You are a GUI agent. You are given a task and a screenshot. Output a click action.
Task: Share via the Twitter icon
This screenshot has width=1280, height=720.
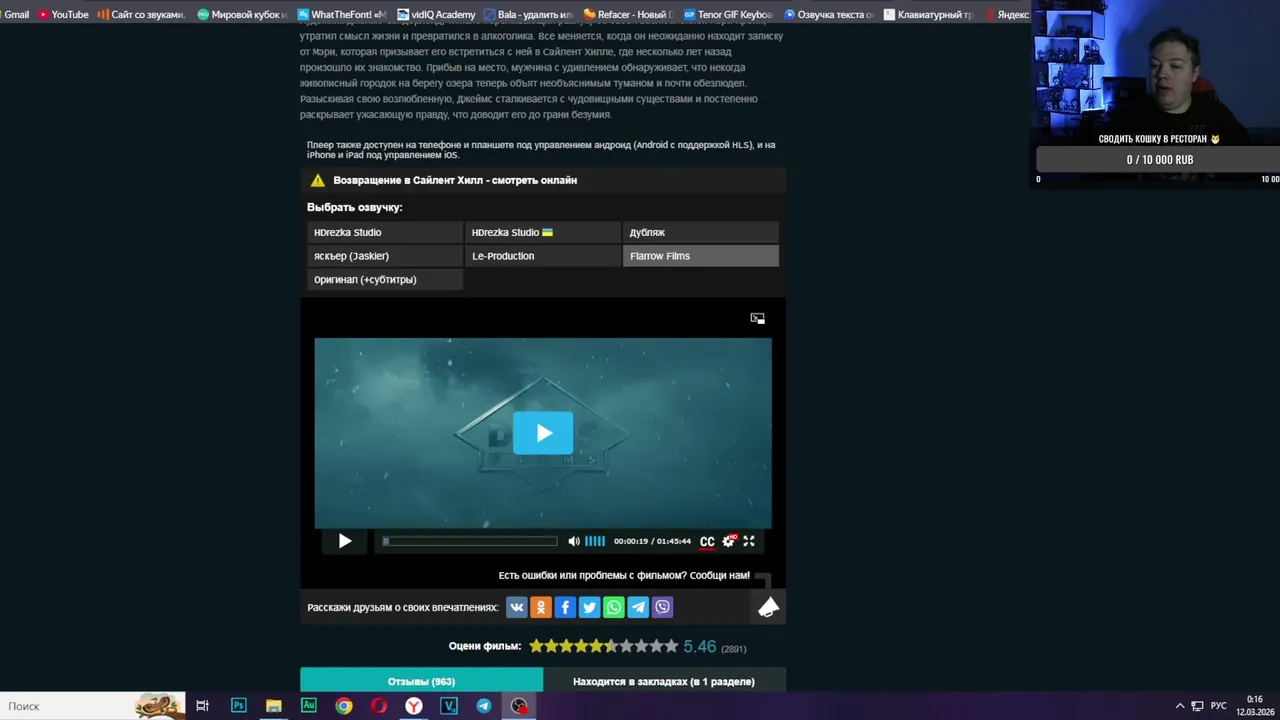589,607
